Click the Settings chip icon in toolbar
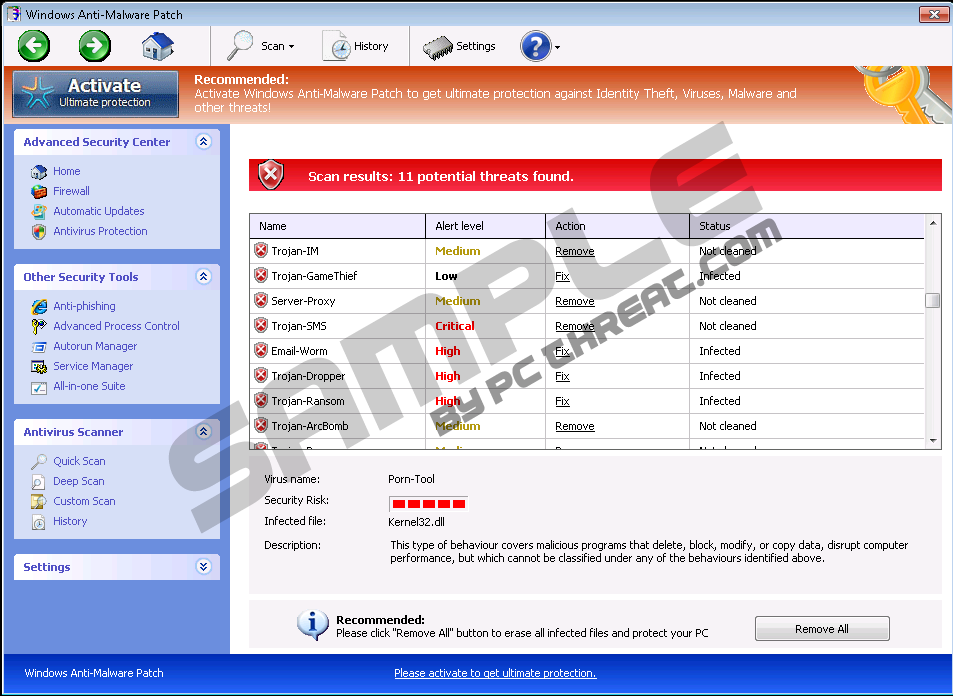Screen dimensions: 953x696 [x=438, y=47]
